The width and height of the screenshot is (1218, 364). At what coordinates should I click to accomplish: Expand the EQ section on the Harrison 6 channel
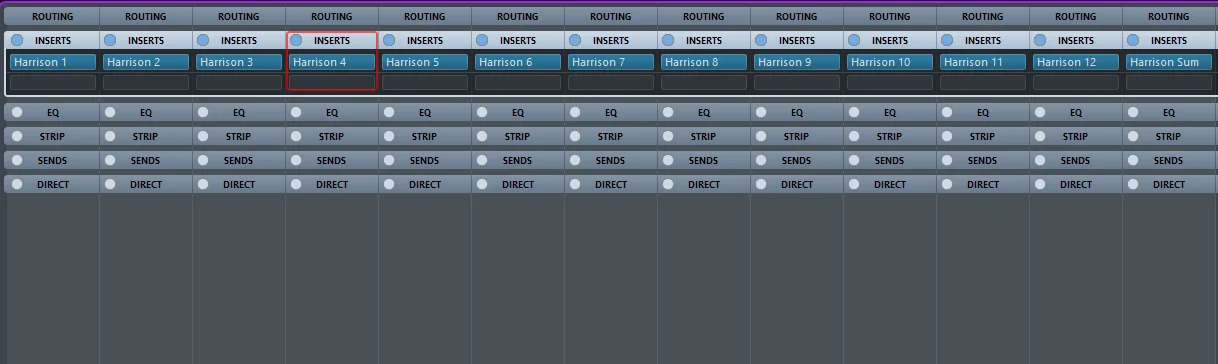coord(518,112)
